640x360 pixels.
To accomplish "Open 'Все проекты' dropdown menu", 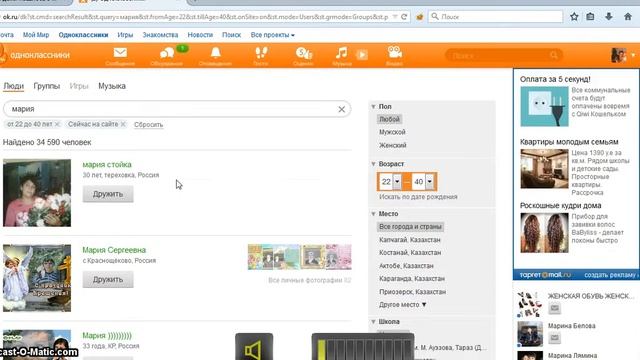I will click(273, 35).
